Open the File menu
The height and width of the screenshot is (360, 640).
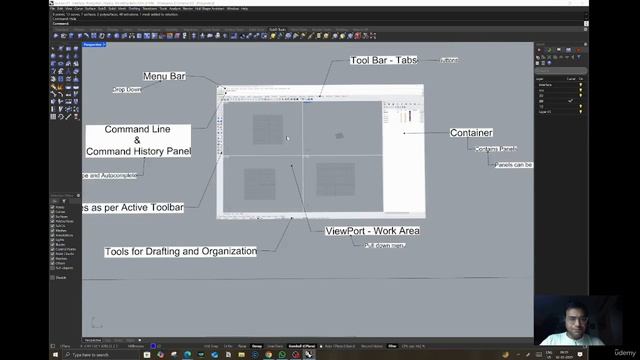(52, 9)
